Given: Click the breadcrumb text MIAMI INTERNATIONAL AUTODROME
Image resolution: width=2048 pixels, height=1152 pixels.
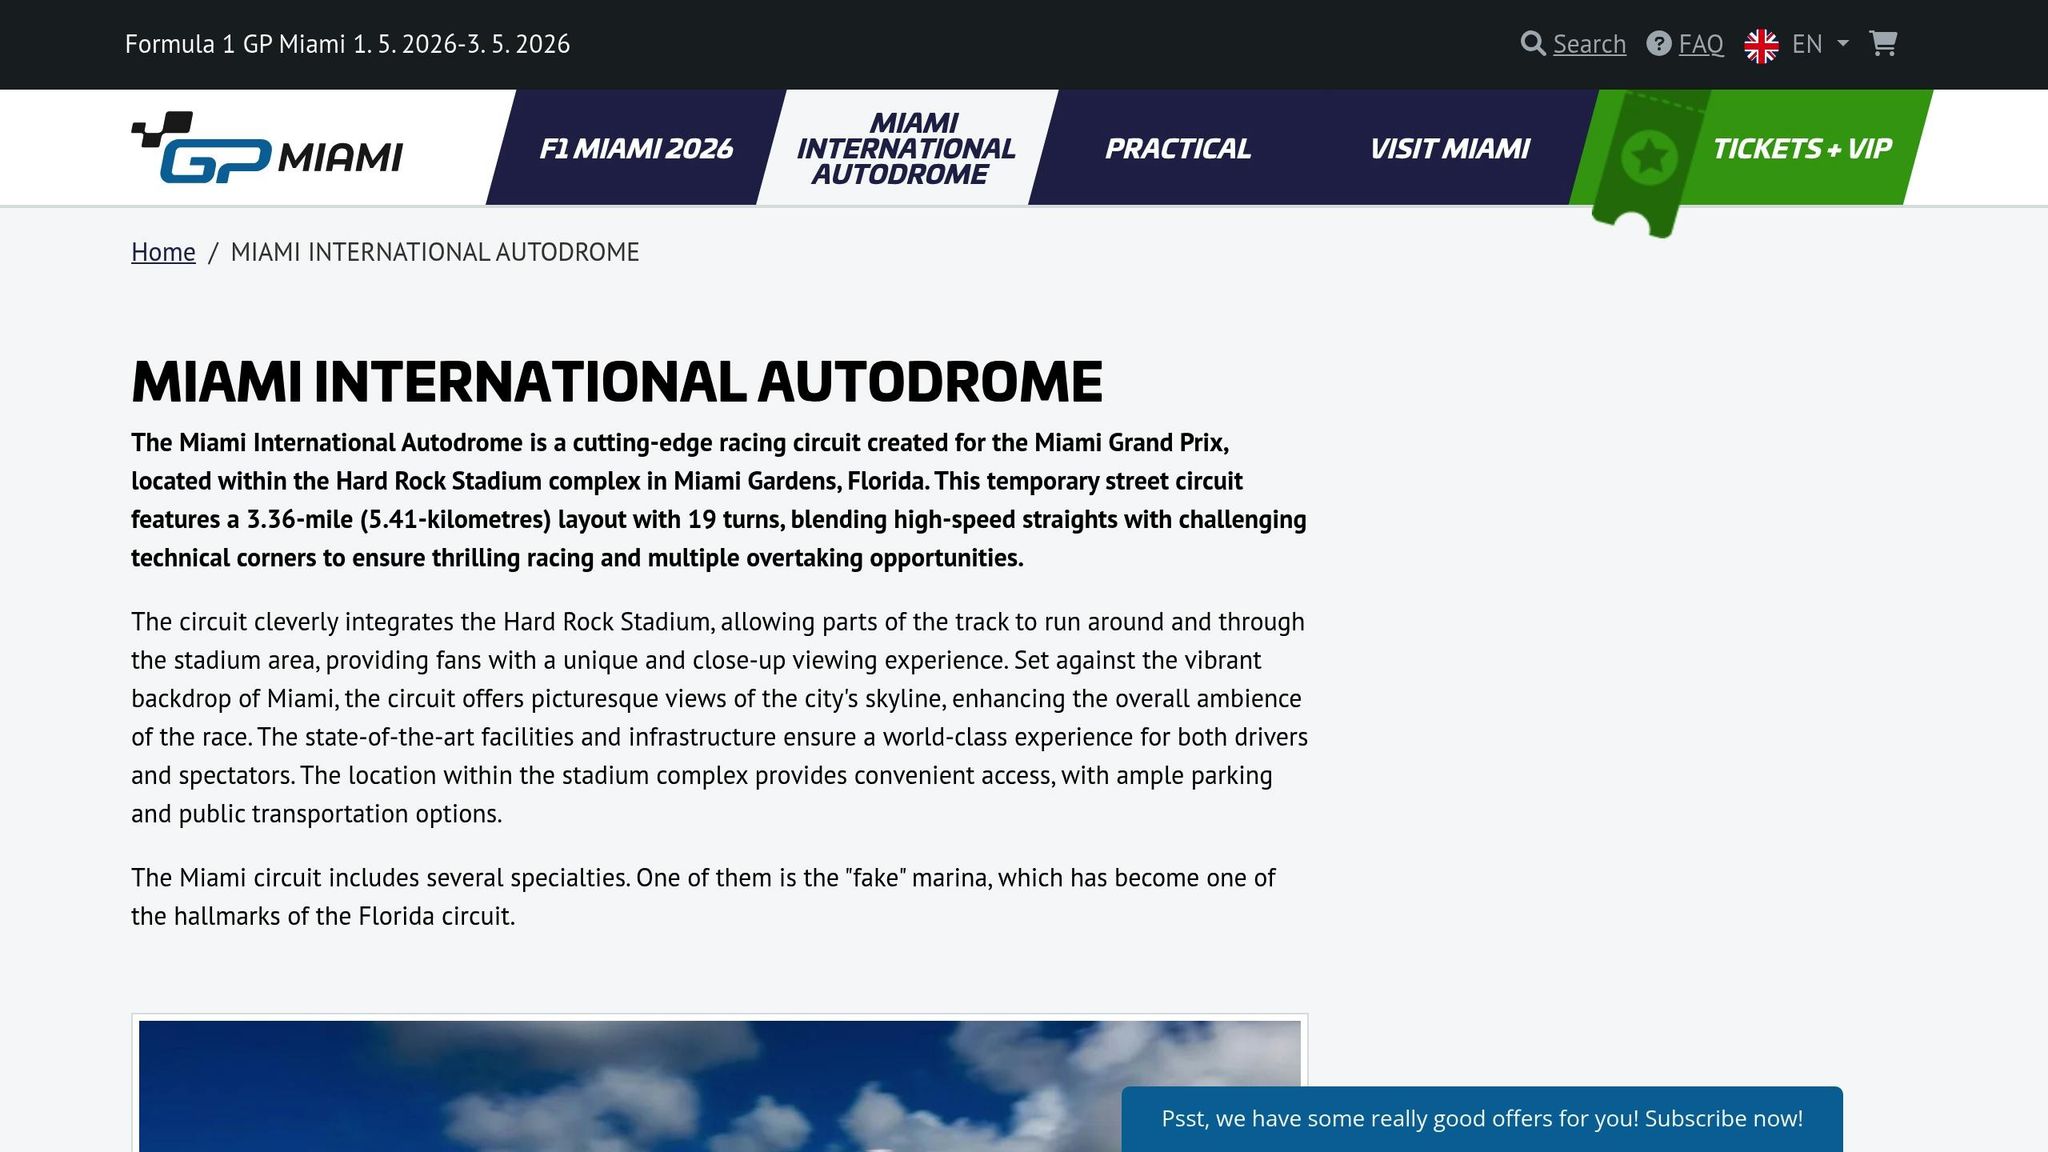Looking at the screenshot, I should pyautogui.click(x=435, y=252).
